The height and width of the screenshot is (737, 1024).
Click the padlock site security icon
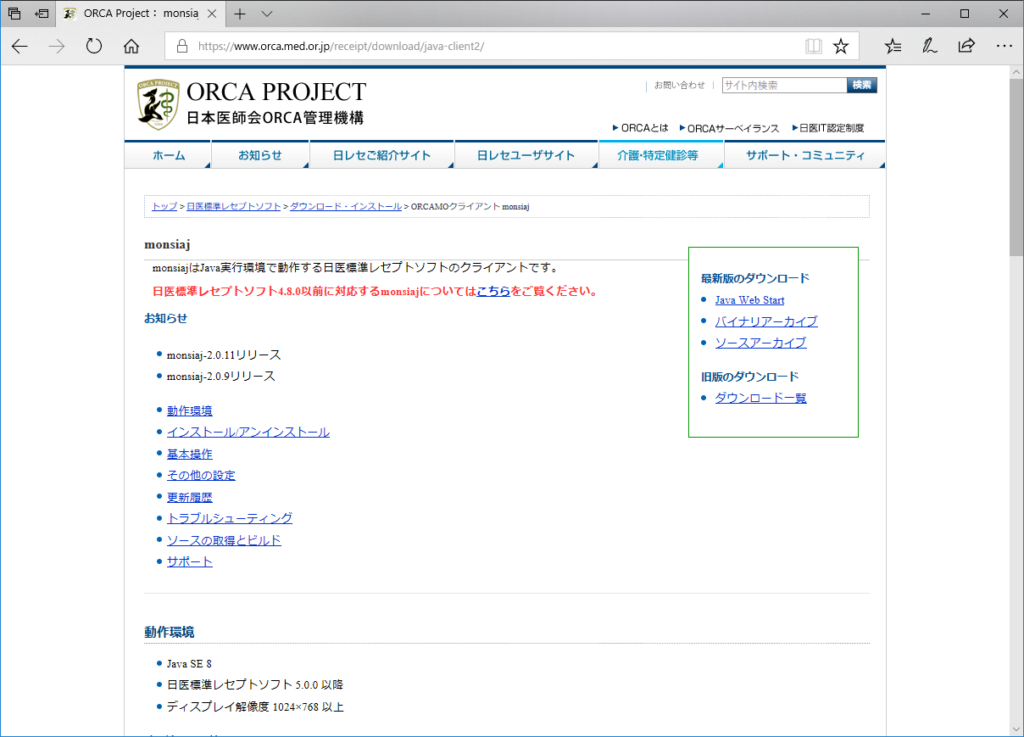pos(182,46)
